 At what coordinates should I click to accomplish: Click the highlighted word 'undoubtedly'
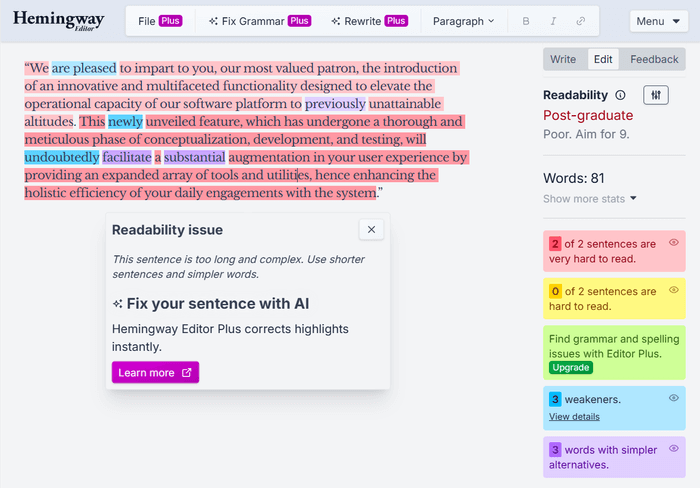click(62, 157)
